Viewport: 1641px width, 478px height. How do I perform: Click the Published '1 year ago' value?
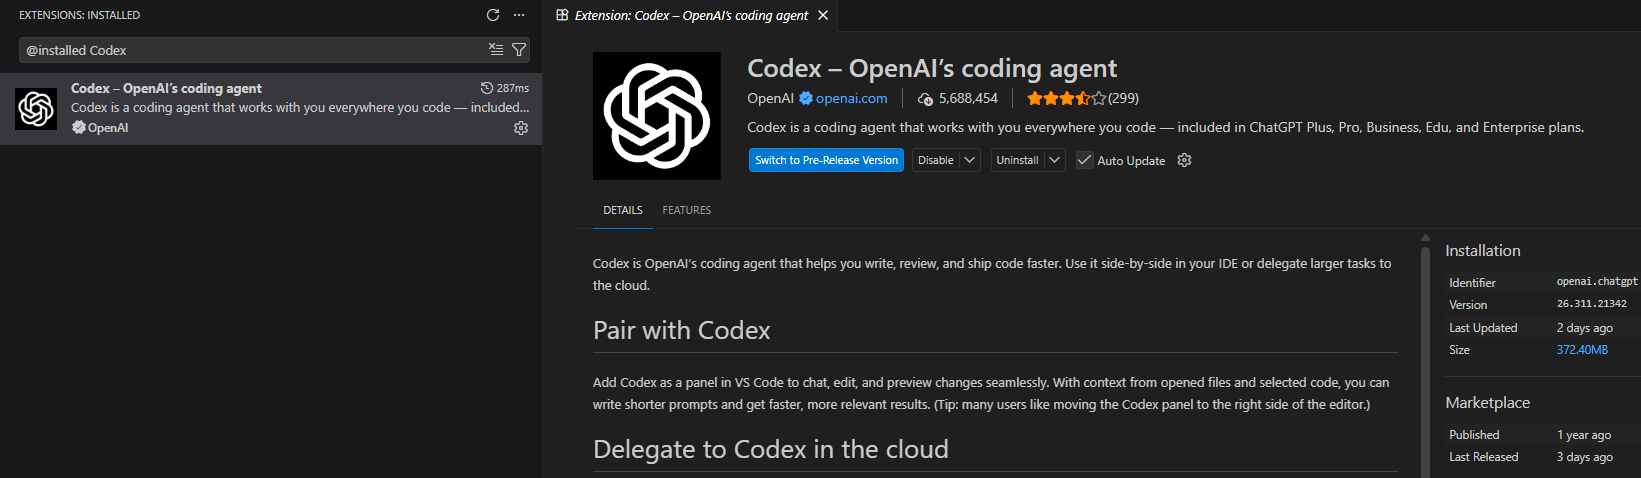[1584, 435]
